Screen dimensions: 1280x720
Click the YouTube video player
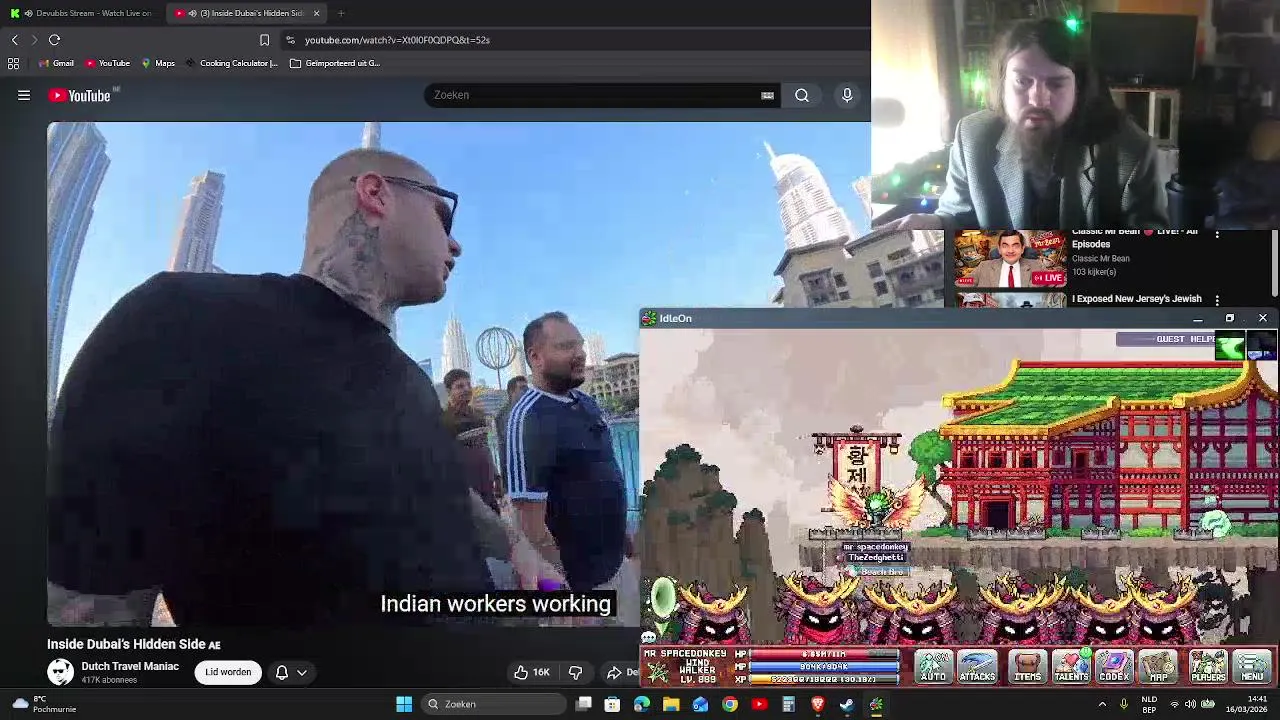coord(343,374)
